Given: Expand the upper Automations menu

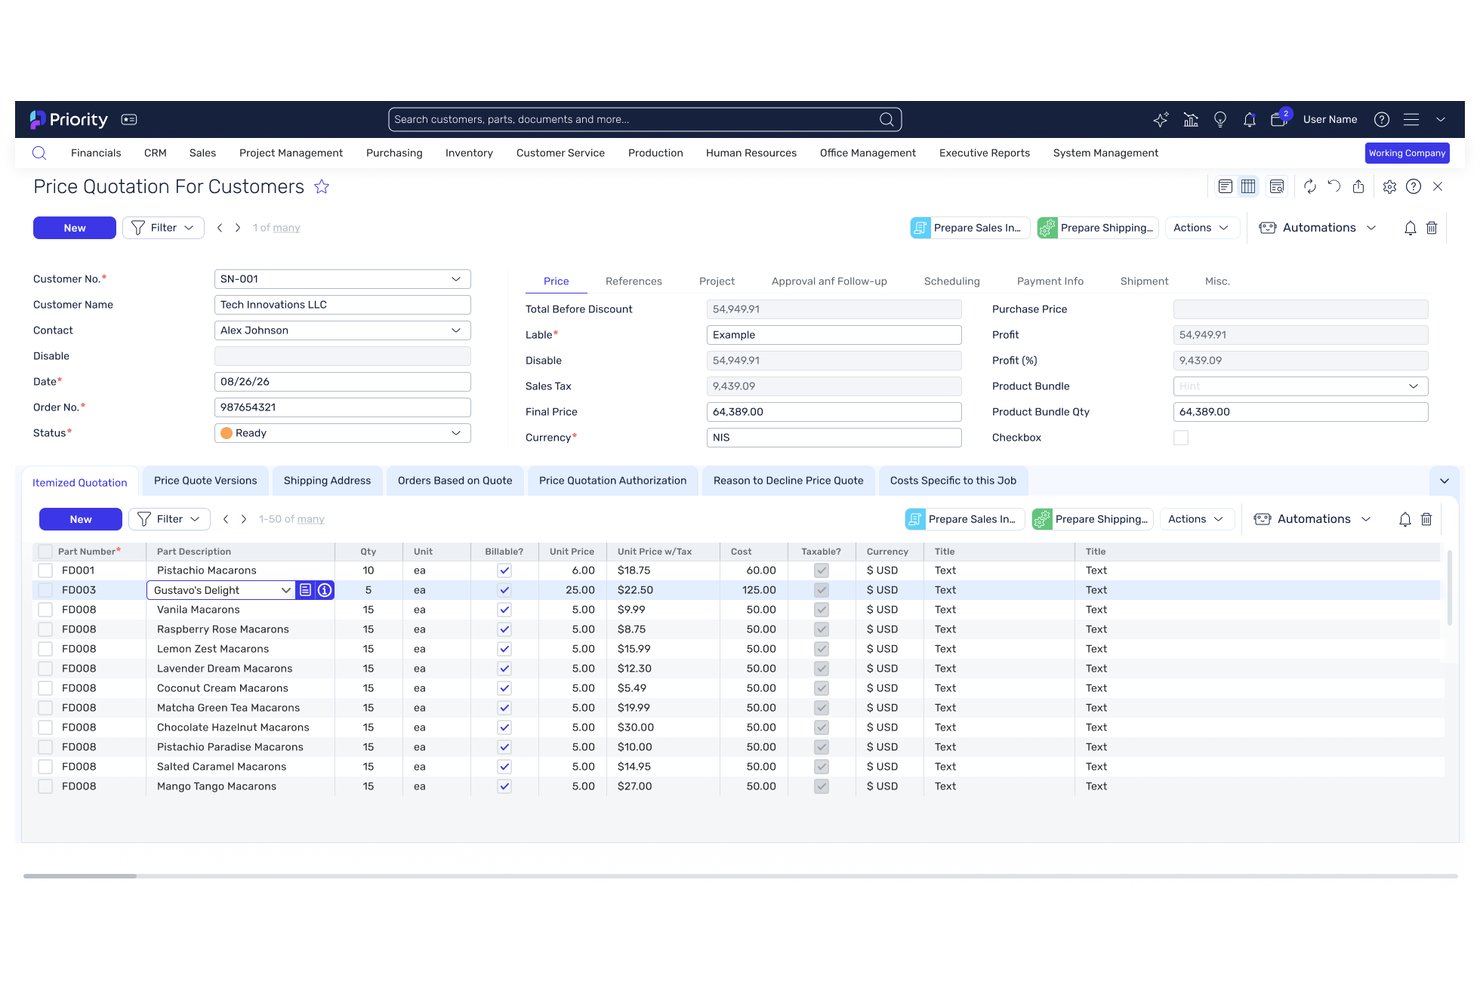Looking at the screenshot, I should click(x=1318, y=228).
